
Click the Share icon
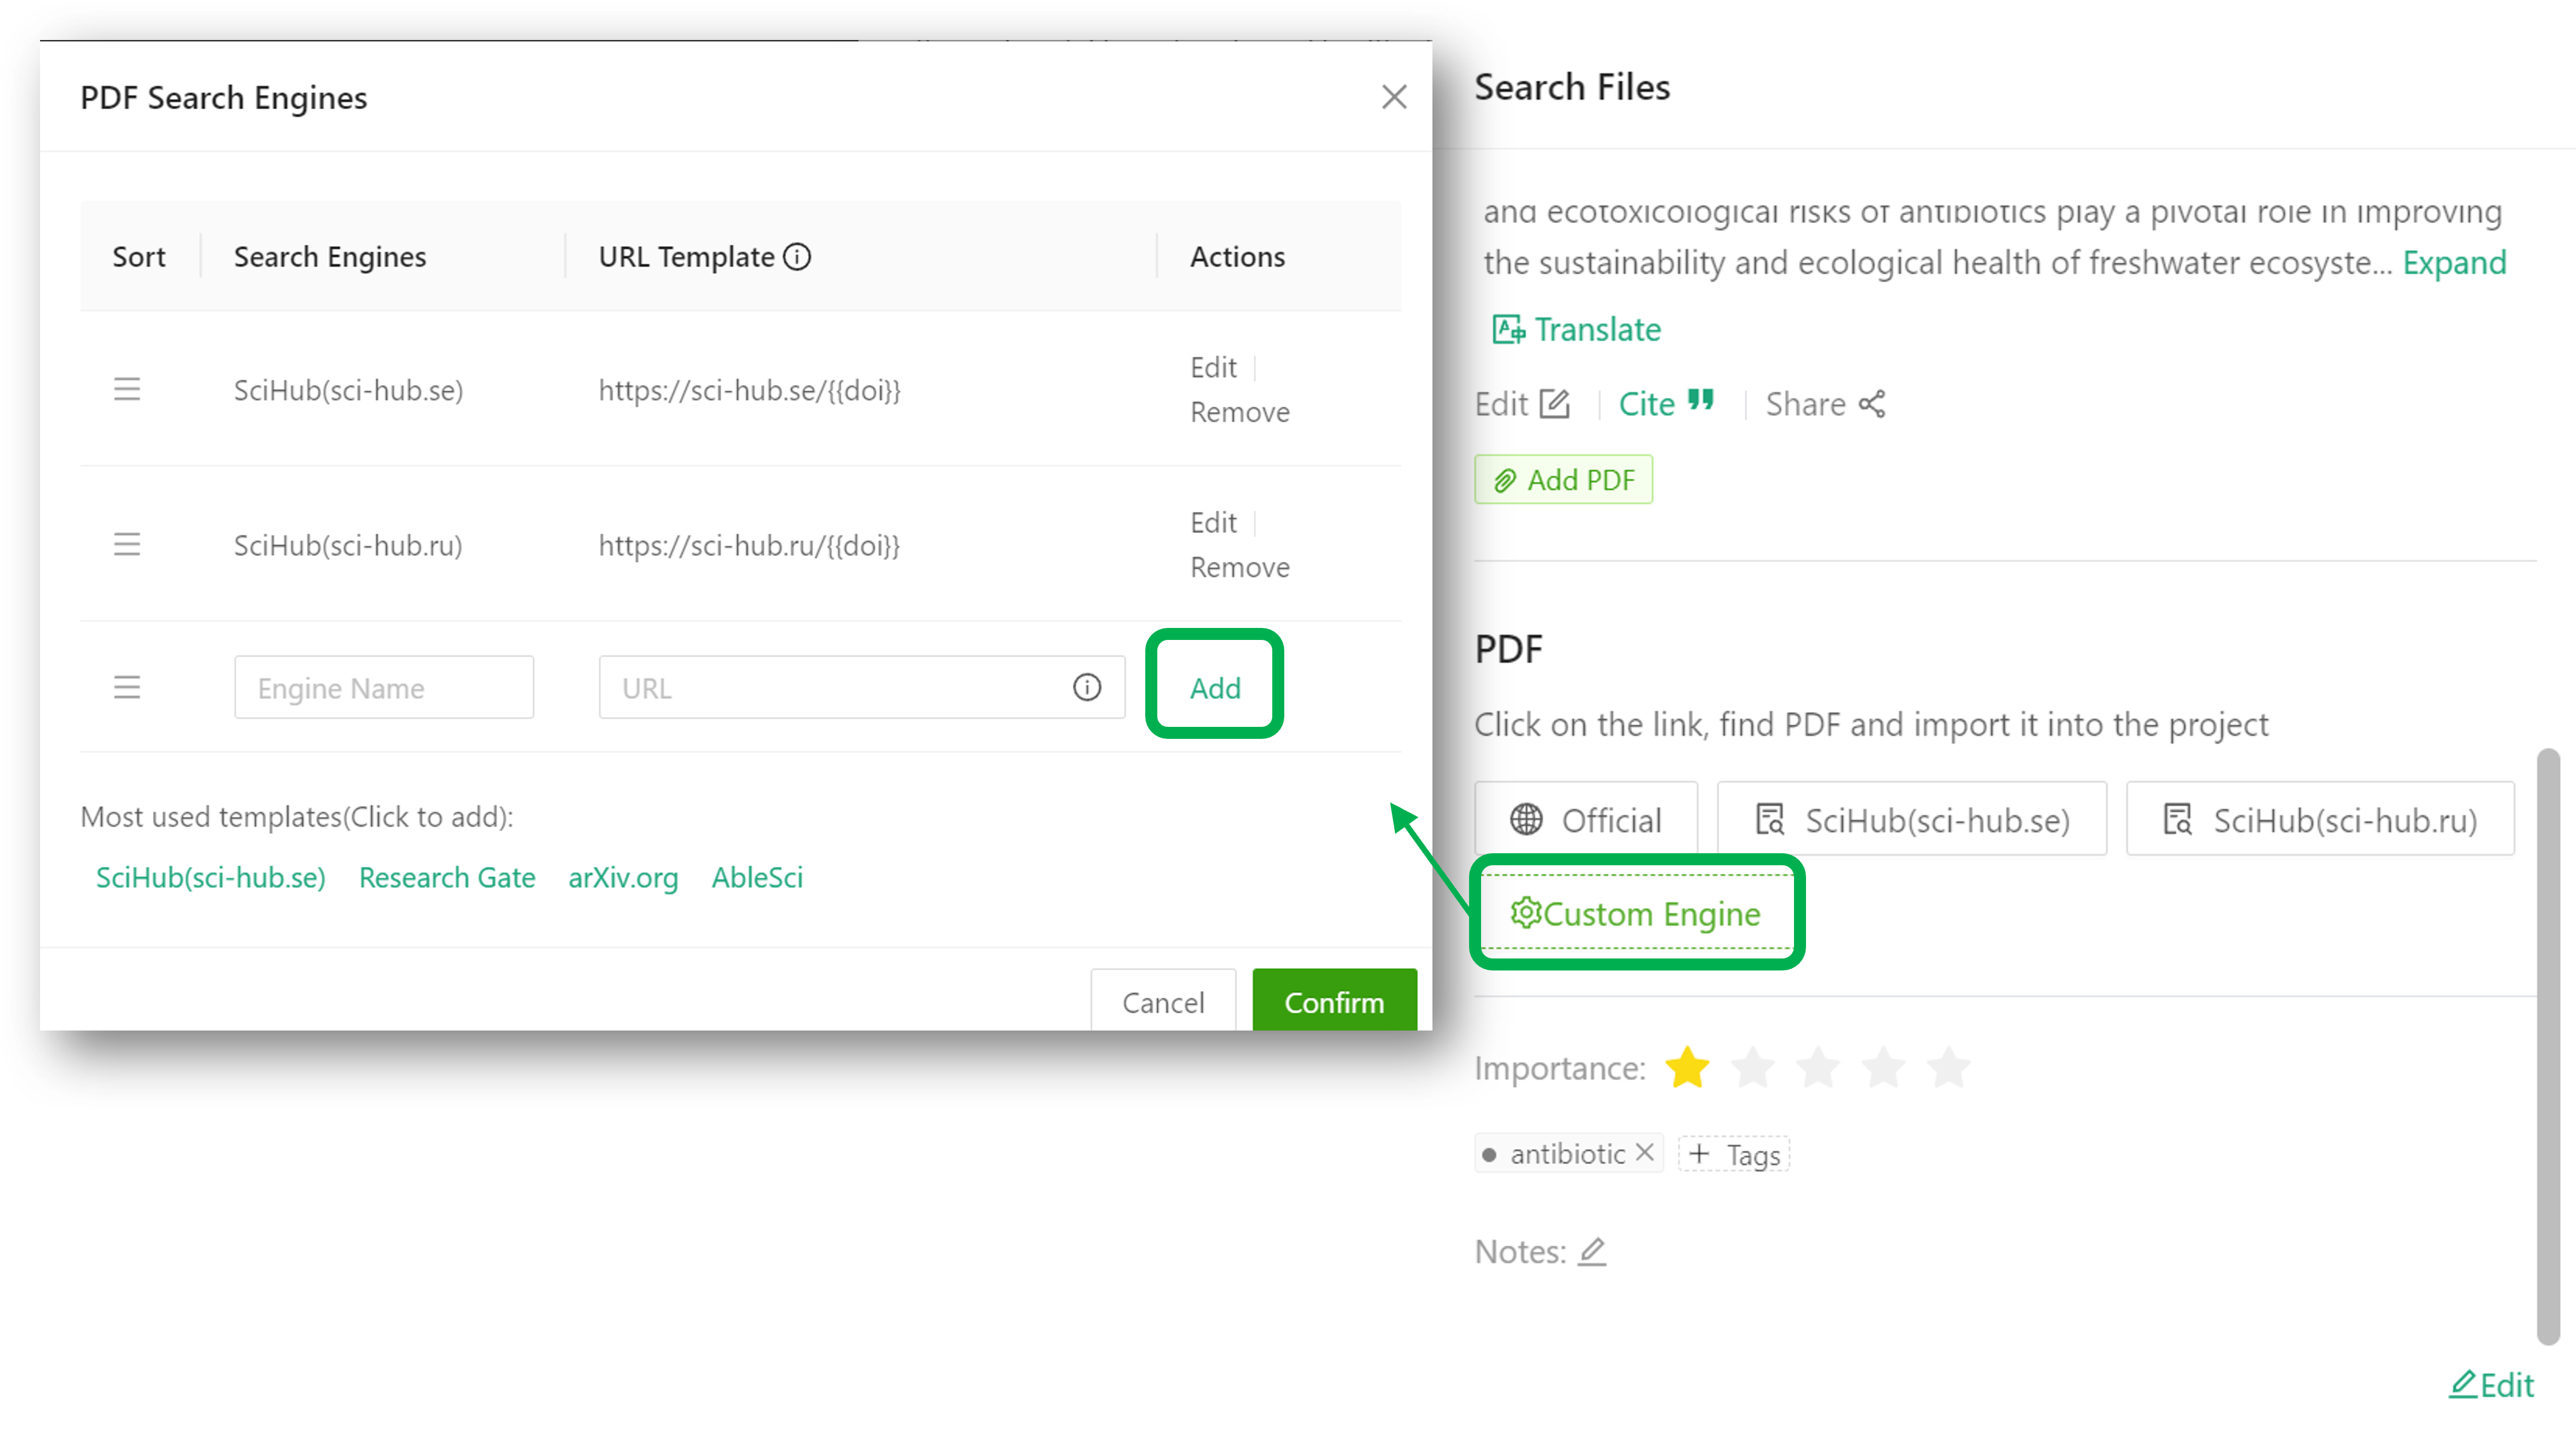[x=1872, y=404]
